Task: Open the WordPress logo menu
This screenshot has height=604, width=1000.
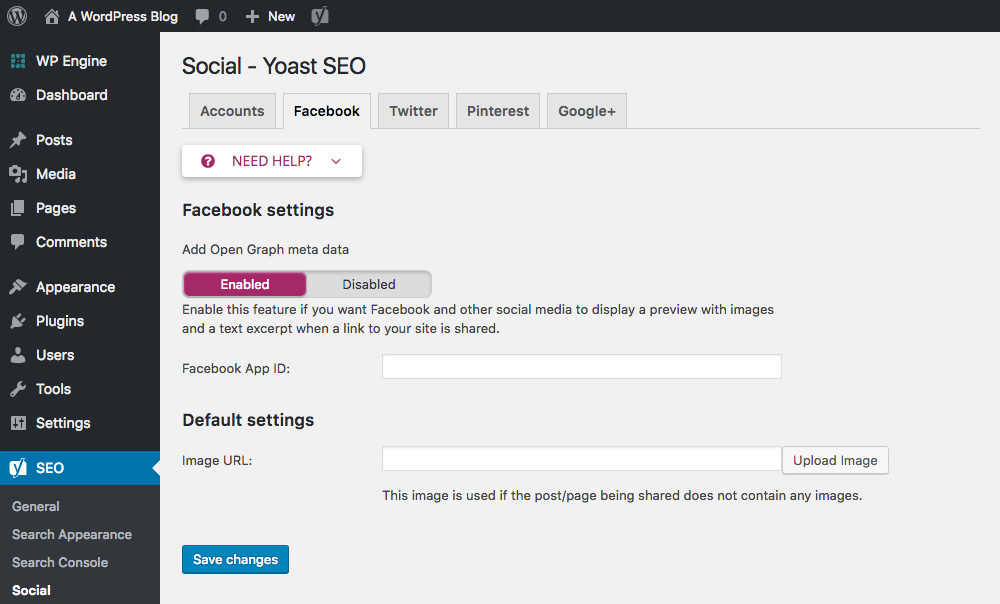Action: coord(17,16)
